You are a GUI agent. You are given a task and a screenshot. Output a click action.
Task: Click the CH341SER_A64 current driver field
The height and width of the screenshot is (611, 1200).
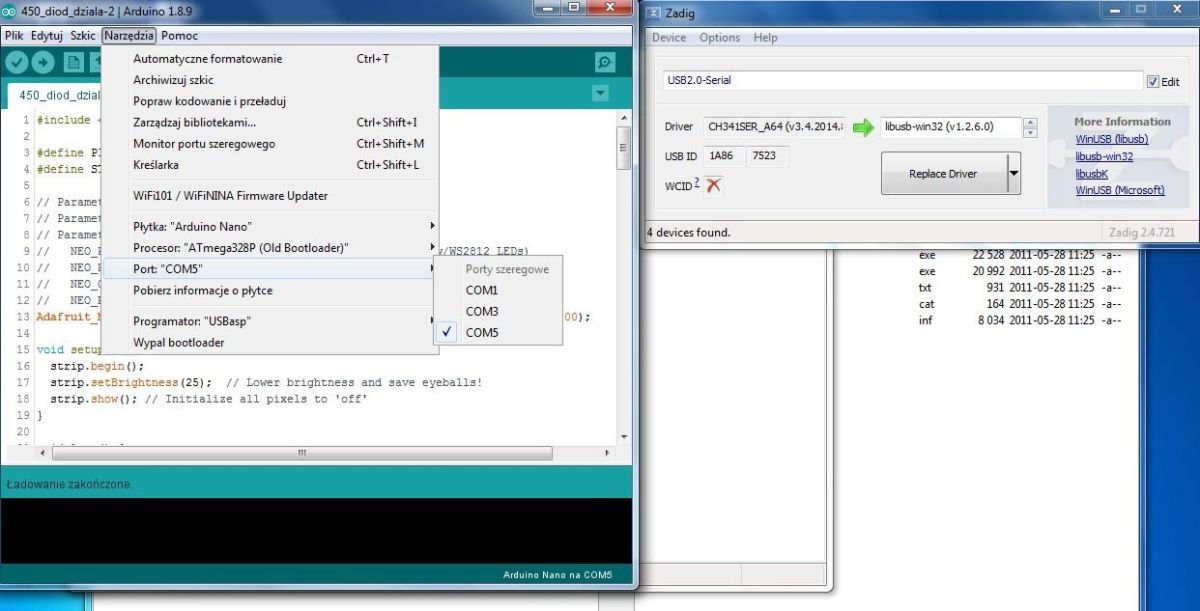point(775,128)
